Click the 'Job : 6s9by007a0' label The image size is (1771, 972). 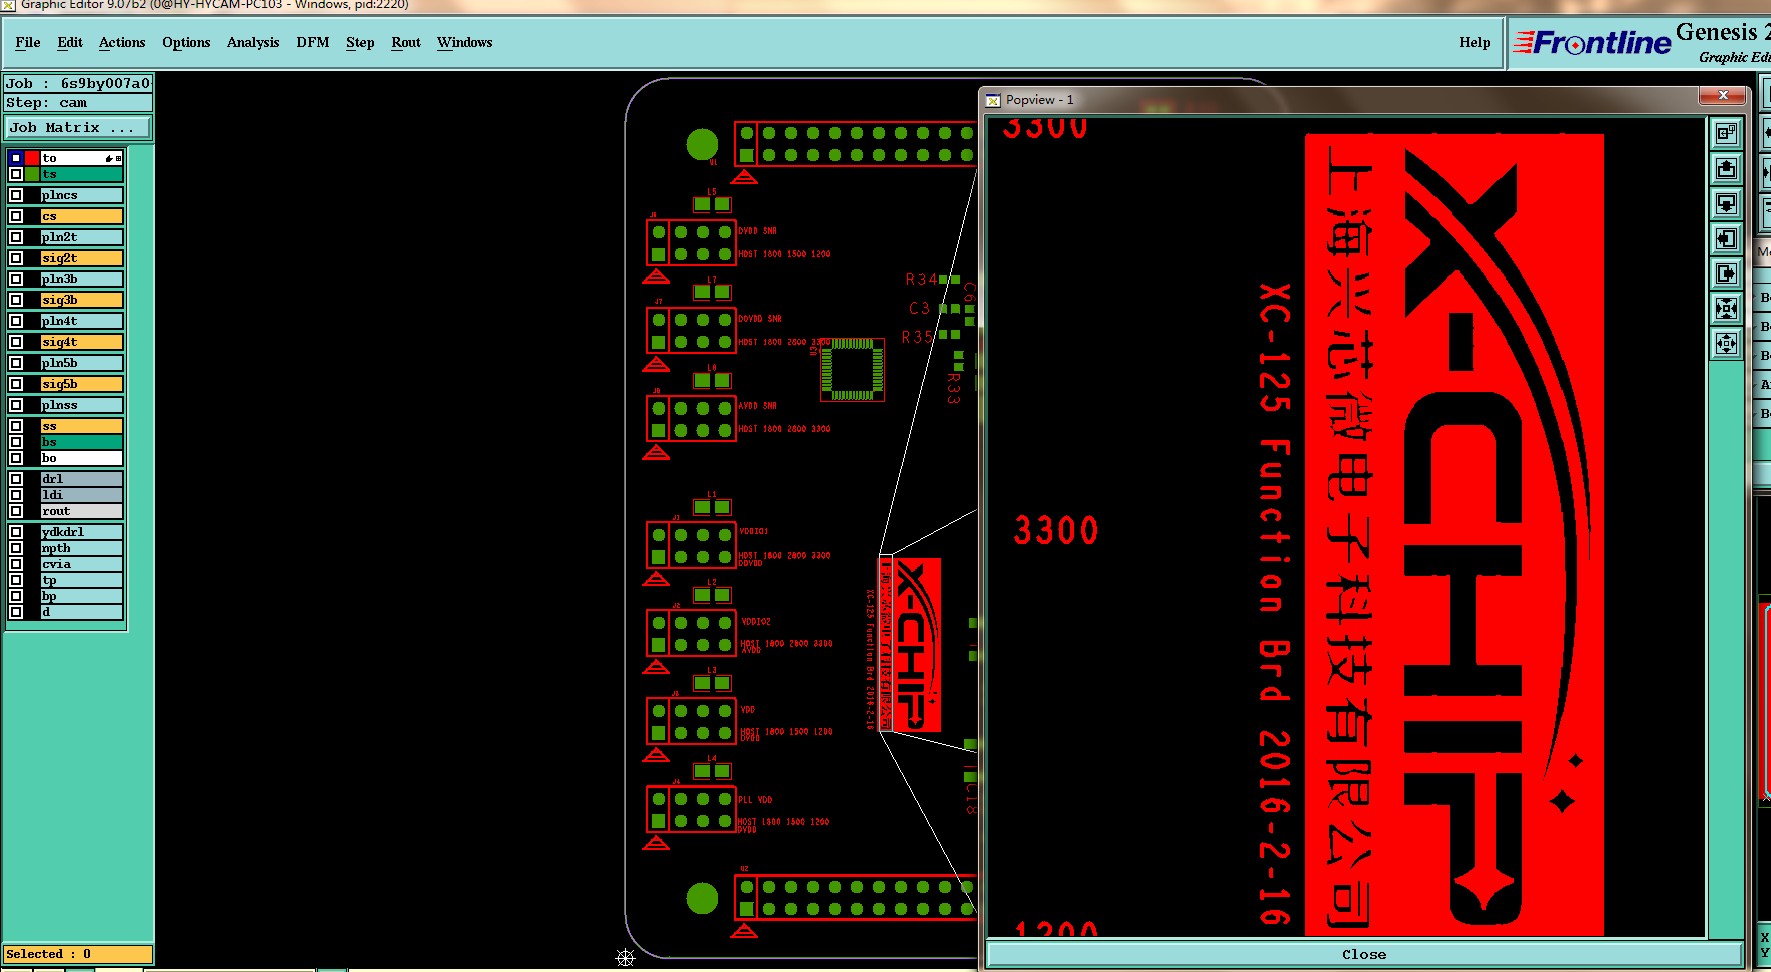78,84
